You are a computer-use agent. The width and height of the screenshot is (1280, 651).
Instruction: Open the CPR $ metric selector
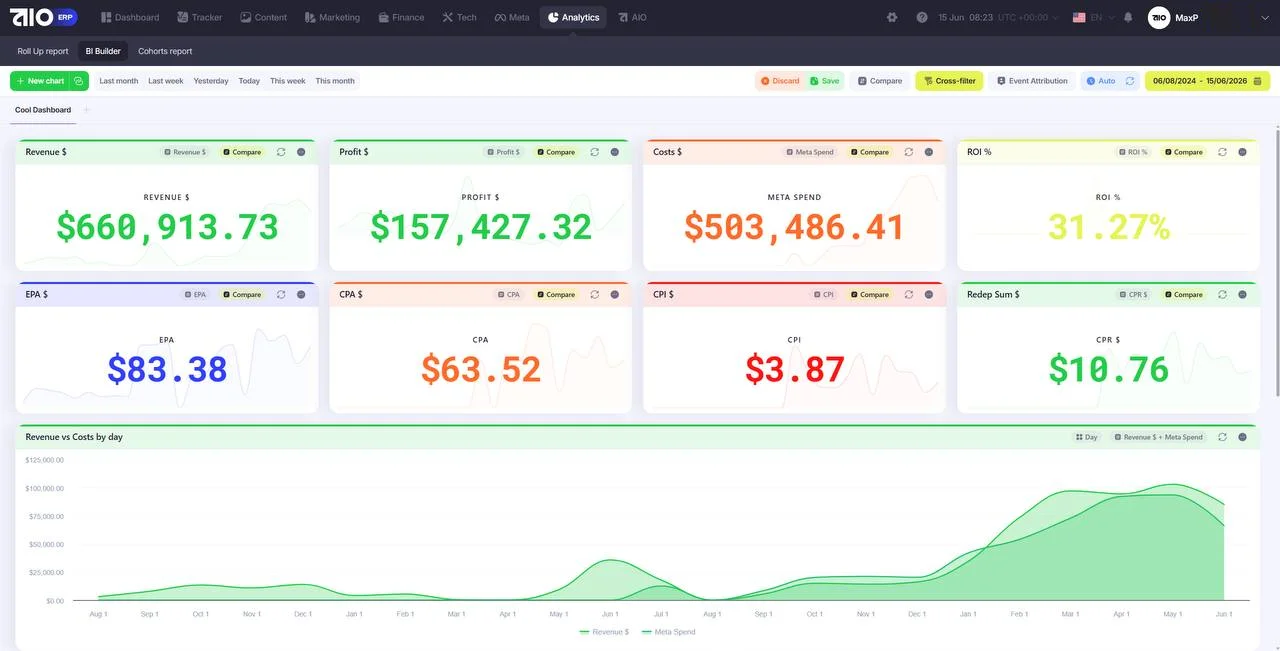pyautogui.click(x=1134, y=295)
